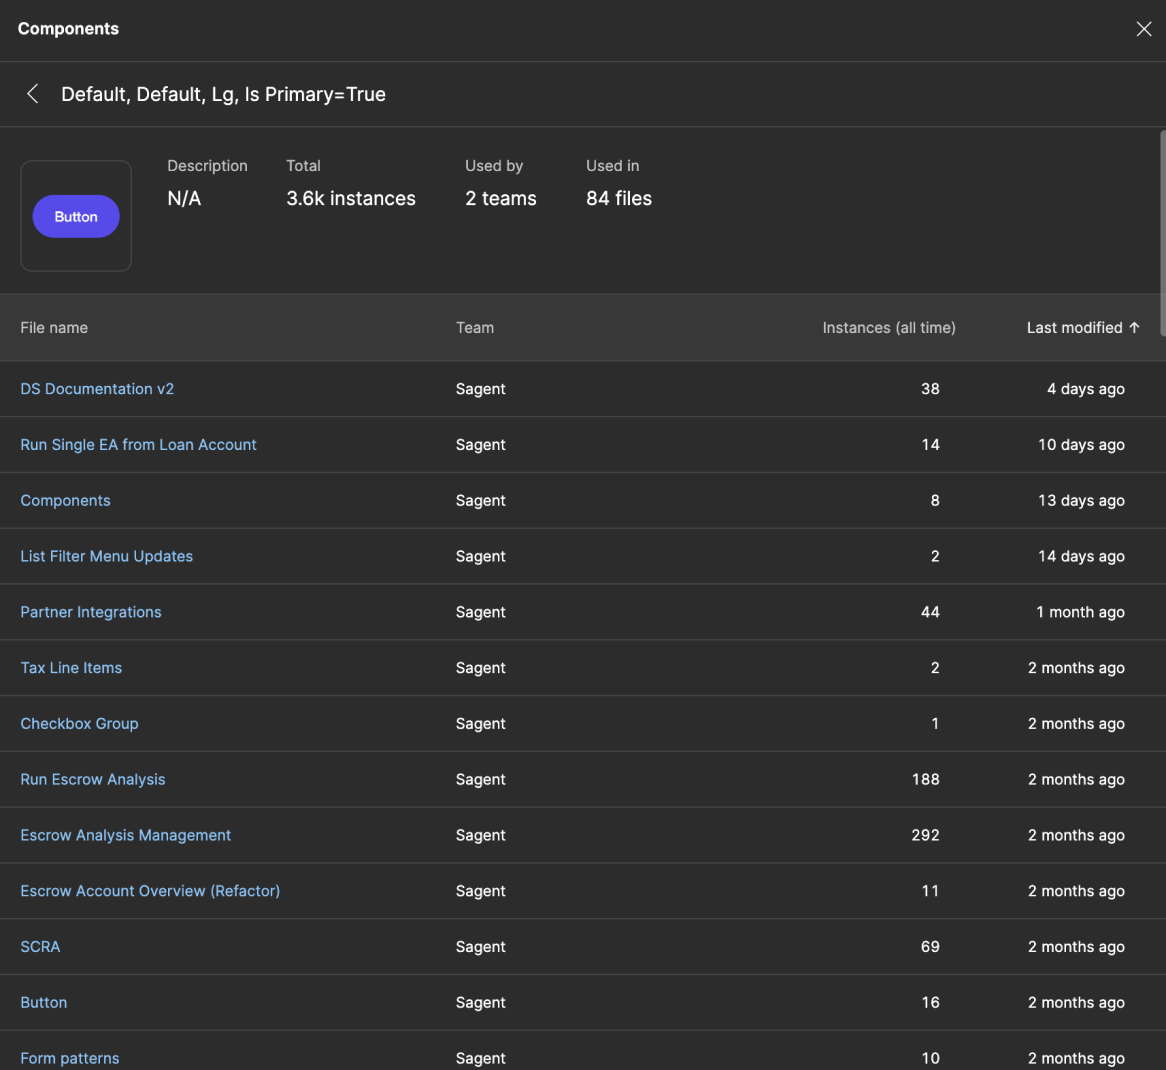This screenshot has height=1070, width=1166.
Task: Click the vertical scrollbar thumb
Action: pyautogui.click(x=1162, y=232)
